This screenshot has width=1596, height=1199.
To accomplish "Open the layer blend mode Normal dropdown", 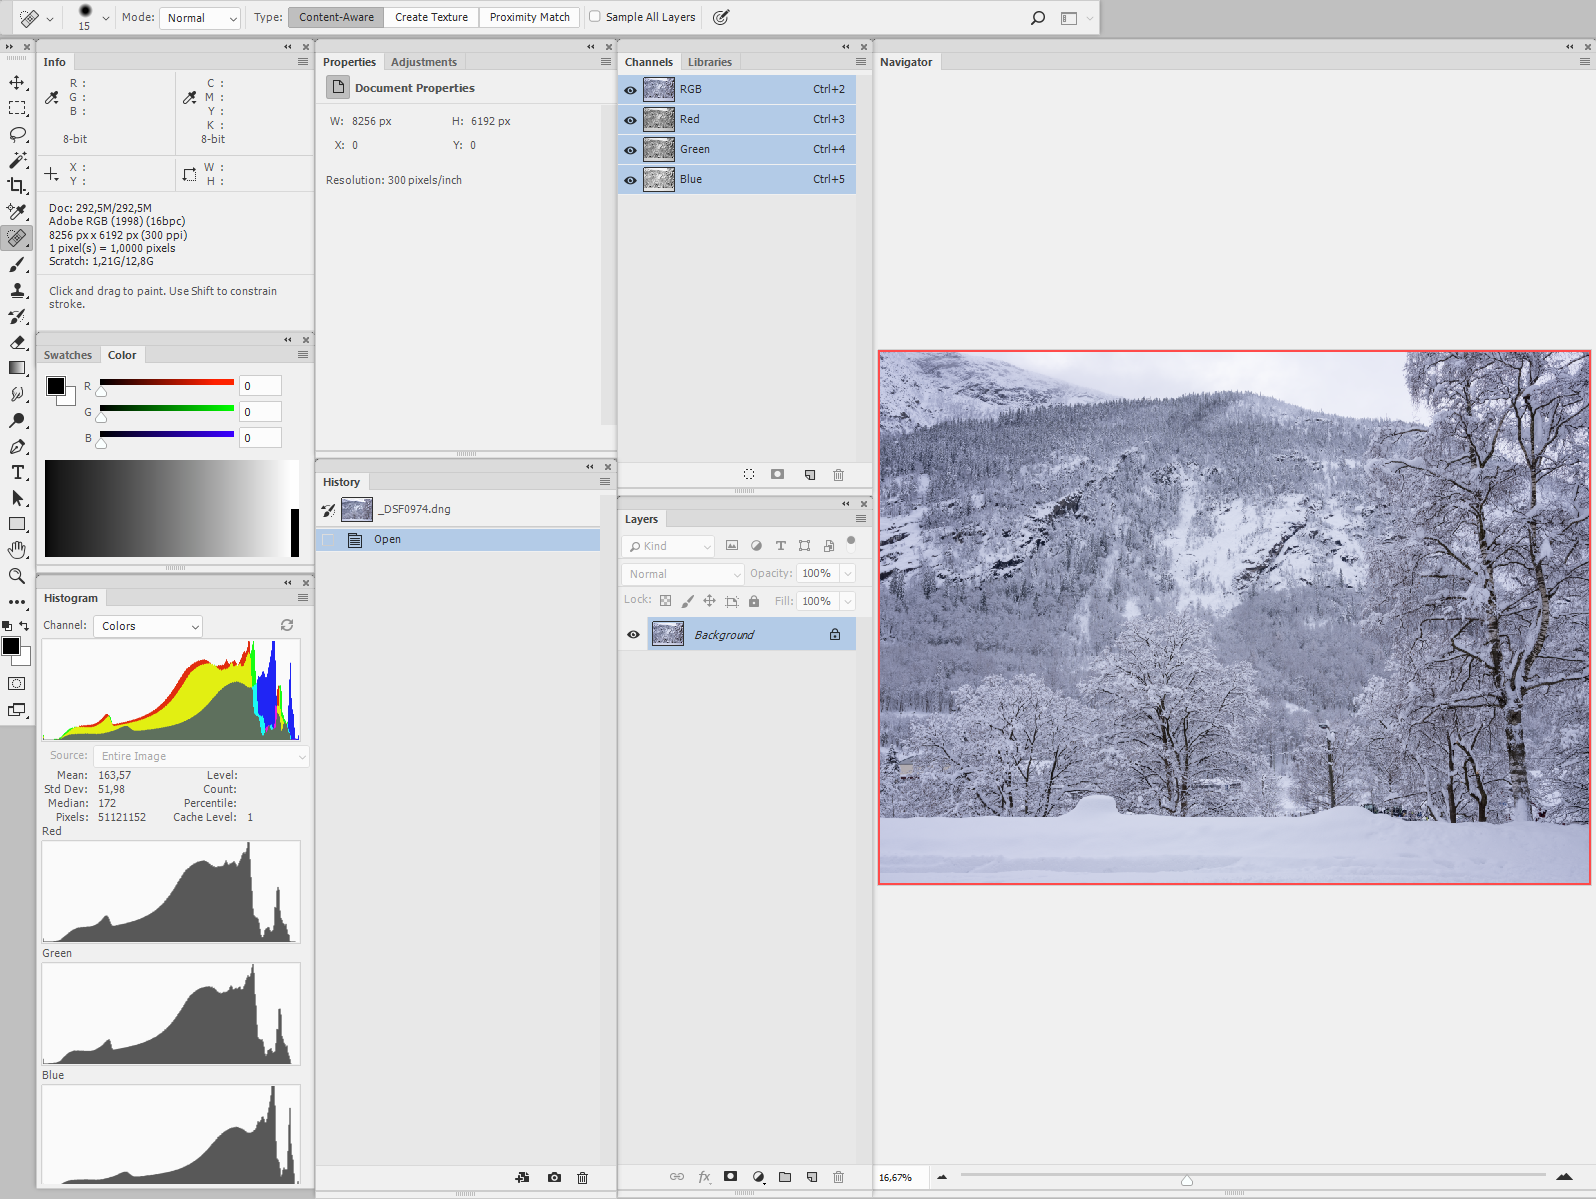I will [x=684, y=574].
